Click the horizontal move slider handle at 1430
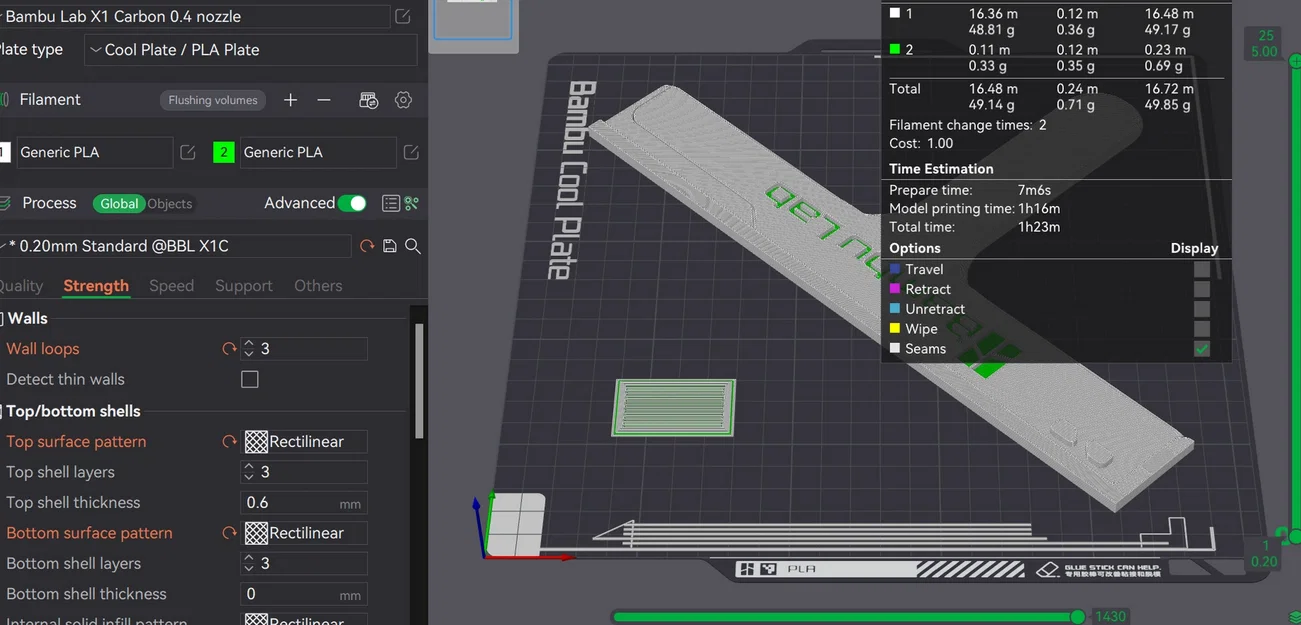This screenshot has height=625, width=1301. point(1078,617)
